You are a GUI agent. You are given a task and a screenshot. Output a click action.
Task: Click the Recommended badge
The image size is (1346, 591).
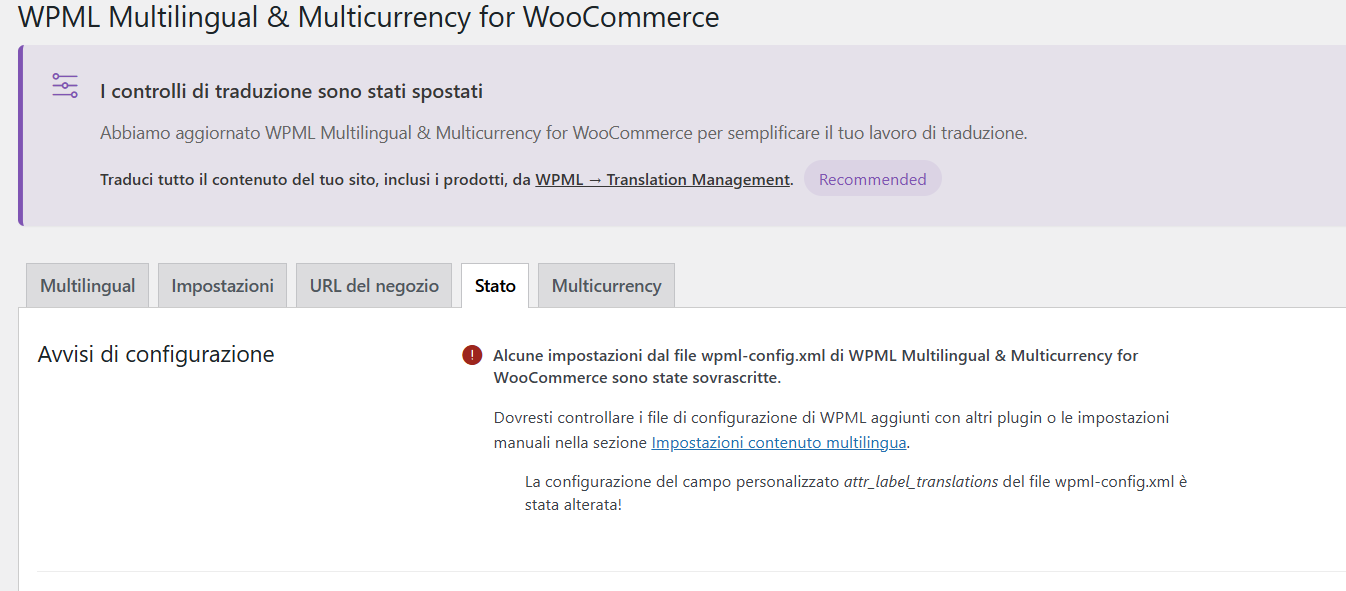(872, 180)
